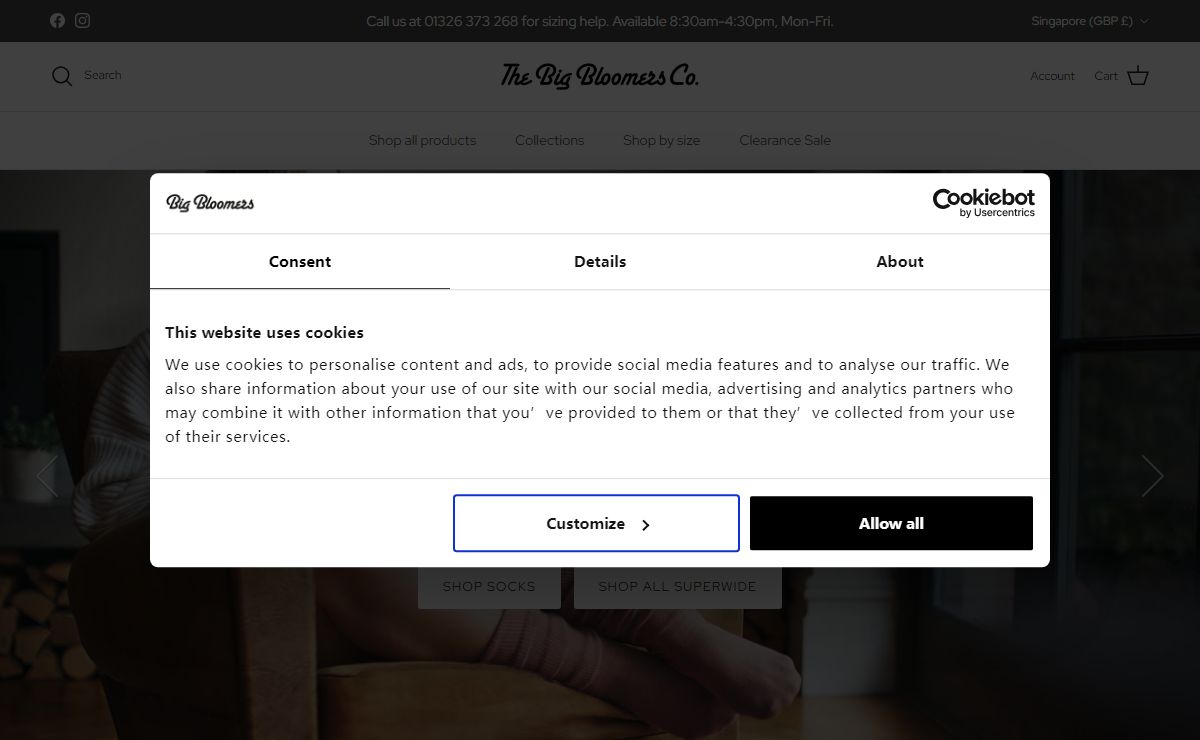1200x740 pixels.
Task: Open the Account link
Action: point(1052,76)
